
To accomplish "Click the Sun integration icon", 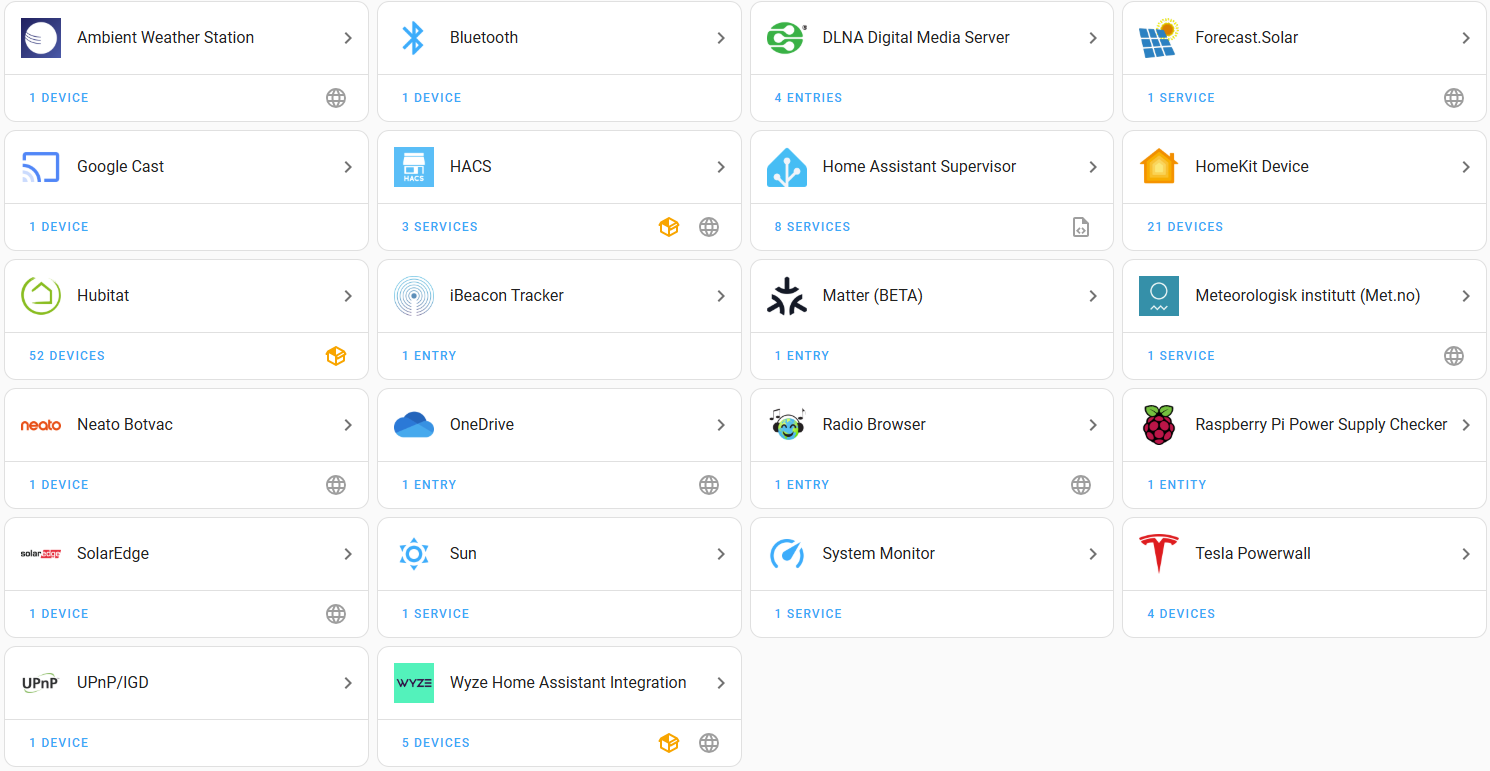I will coord(414,554).
